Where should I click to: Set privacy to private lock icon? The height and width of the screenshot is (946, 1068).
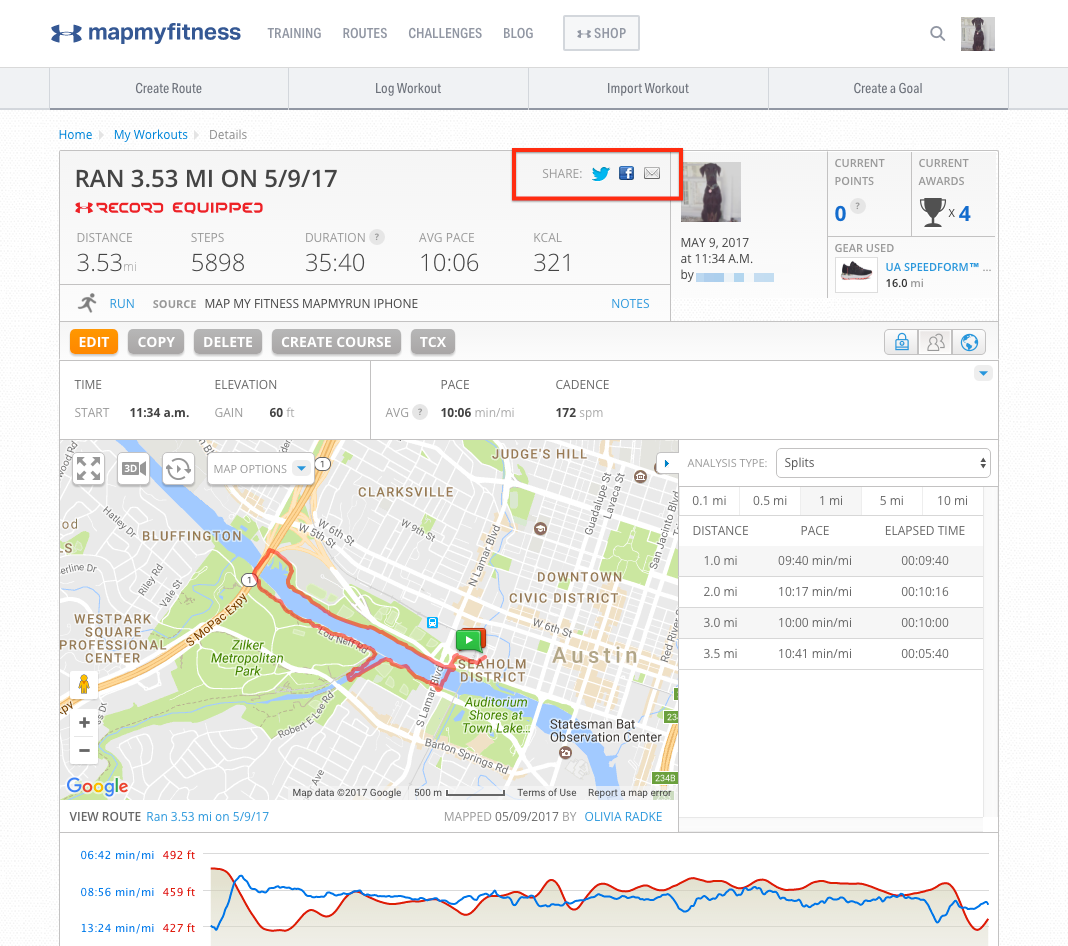click(901, 342)
